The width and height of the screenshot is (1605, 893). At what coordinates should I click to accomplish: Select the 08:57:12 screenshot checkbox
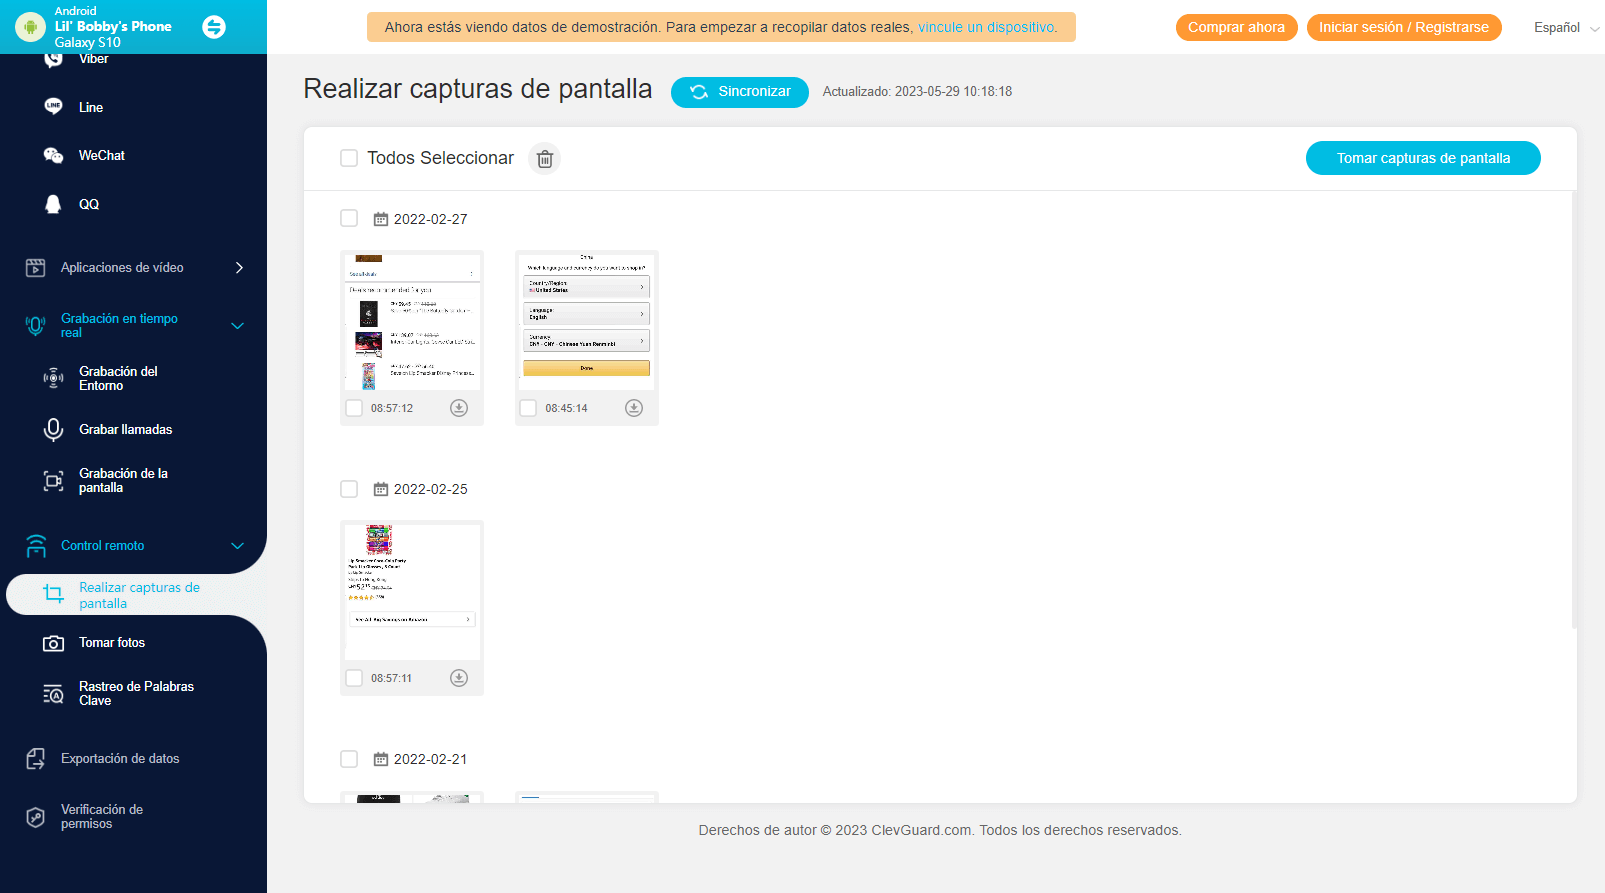pos(354,408)
